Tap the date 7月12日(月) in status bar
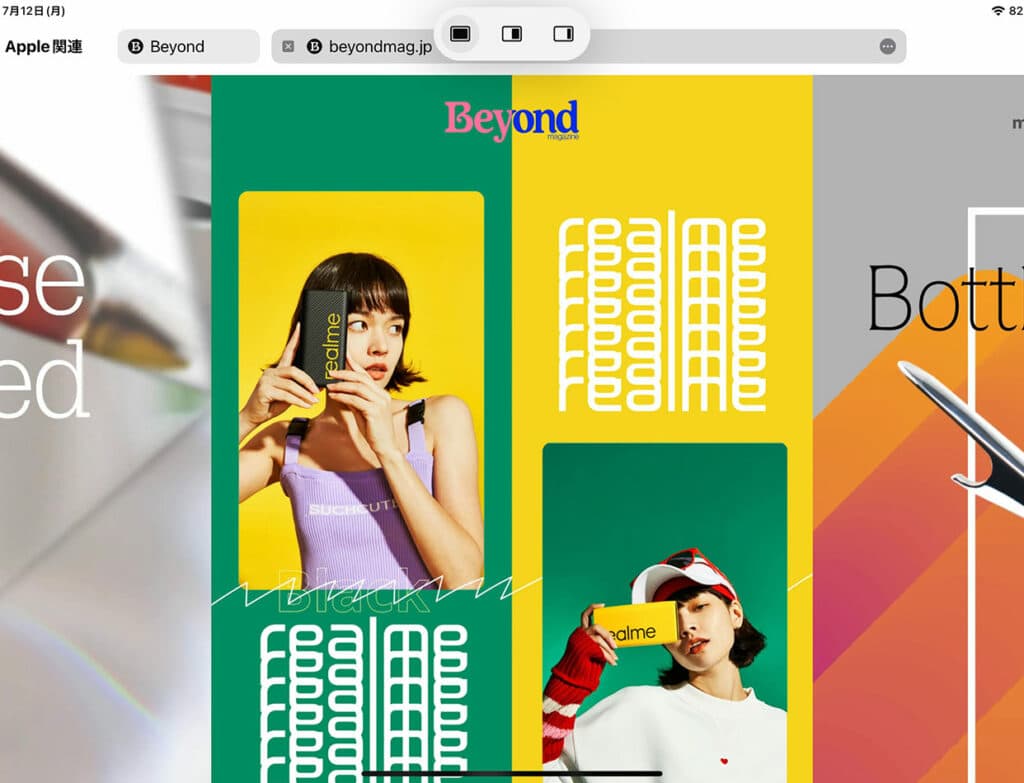The image size is (1024, 783). 33,10
